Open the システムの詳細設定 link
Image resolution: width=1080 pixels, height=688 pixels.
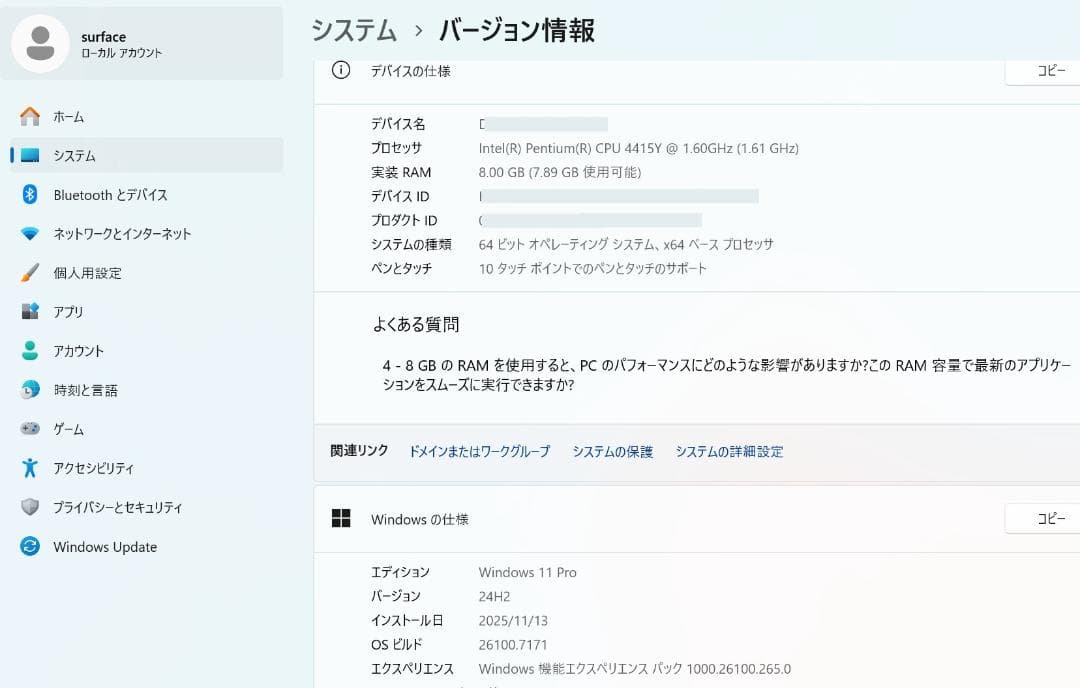pos(730,451)
